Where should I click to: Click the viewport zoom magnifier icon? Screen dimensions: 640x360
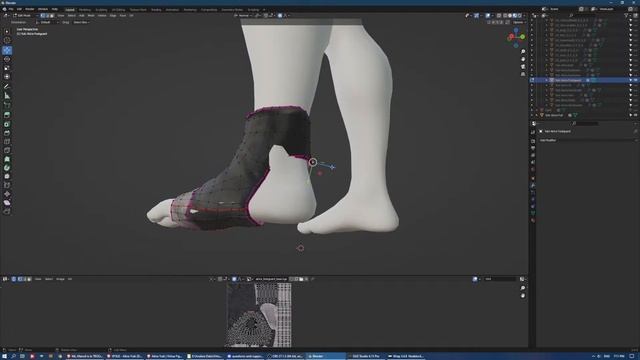[523, 52]
